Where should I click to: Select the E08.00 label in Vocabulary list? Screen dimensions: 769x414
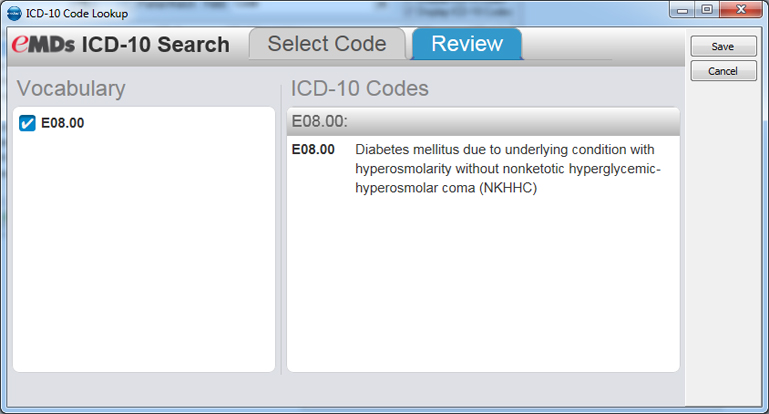[x=63, y=123]
